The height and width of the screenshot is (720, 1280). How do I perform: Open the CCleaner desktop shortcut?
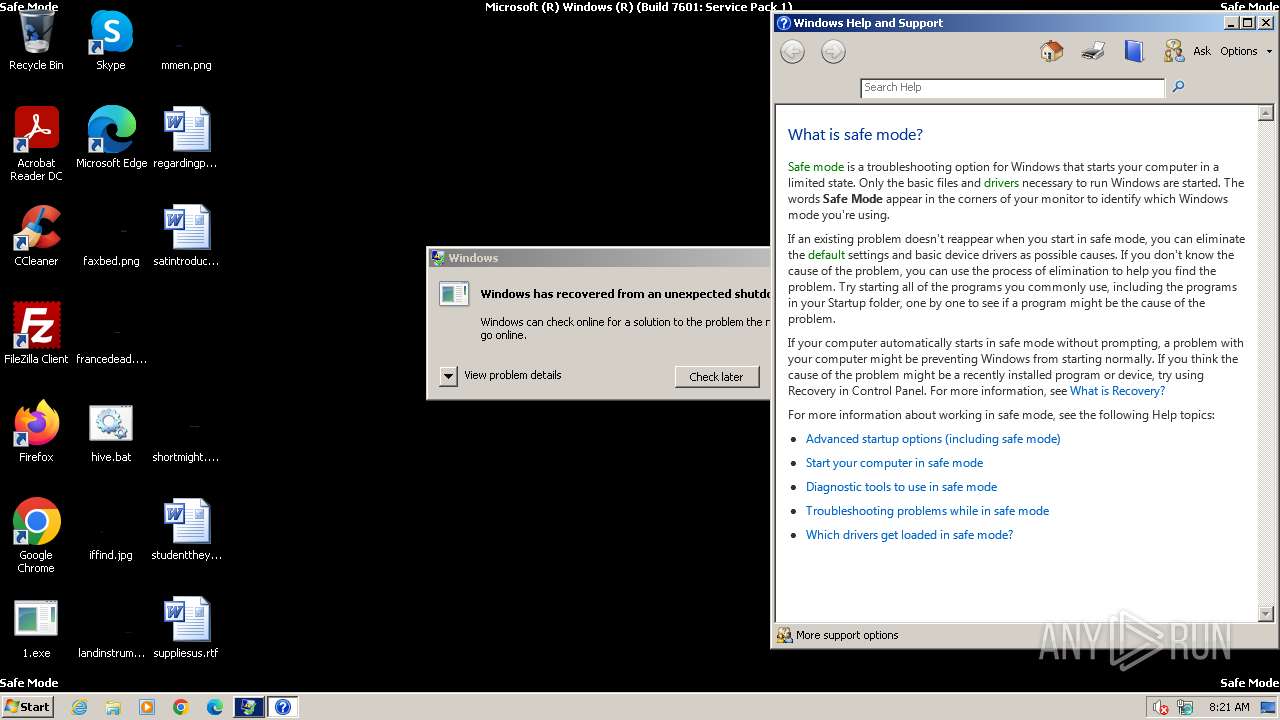(36, 236)
